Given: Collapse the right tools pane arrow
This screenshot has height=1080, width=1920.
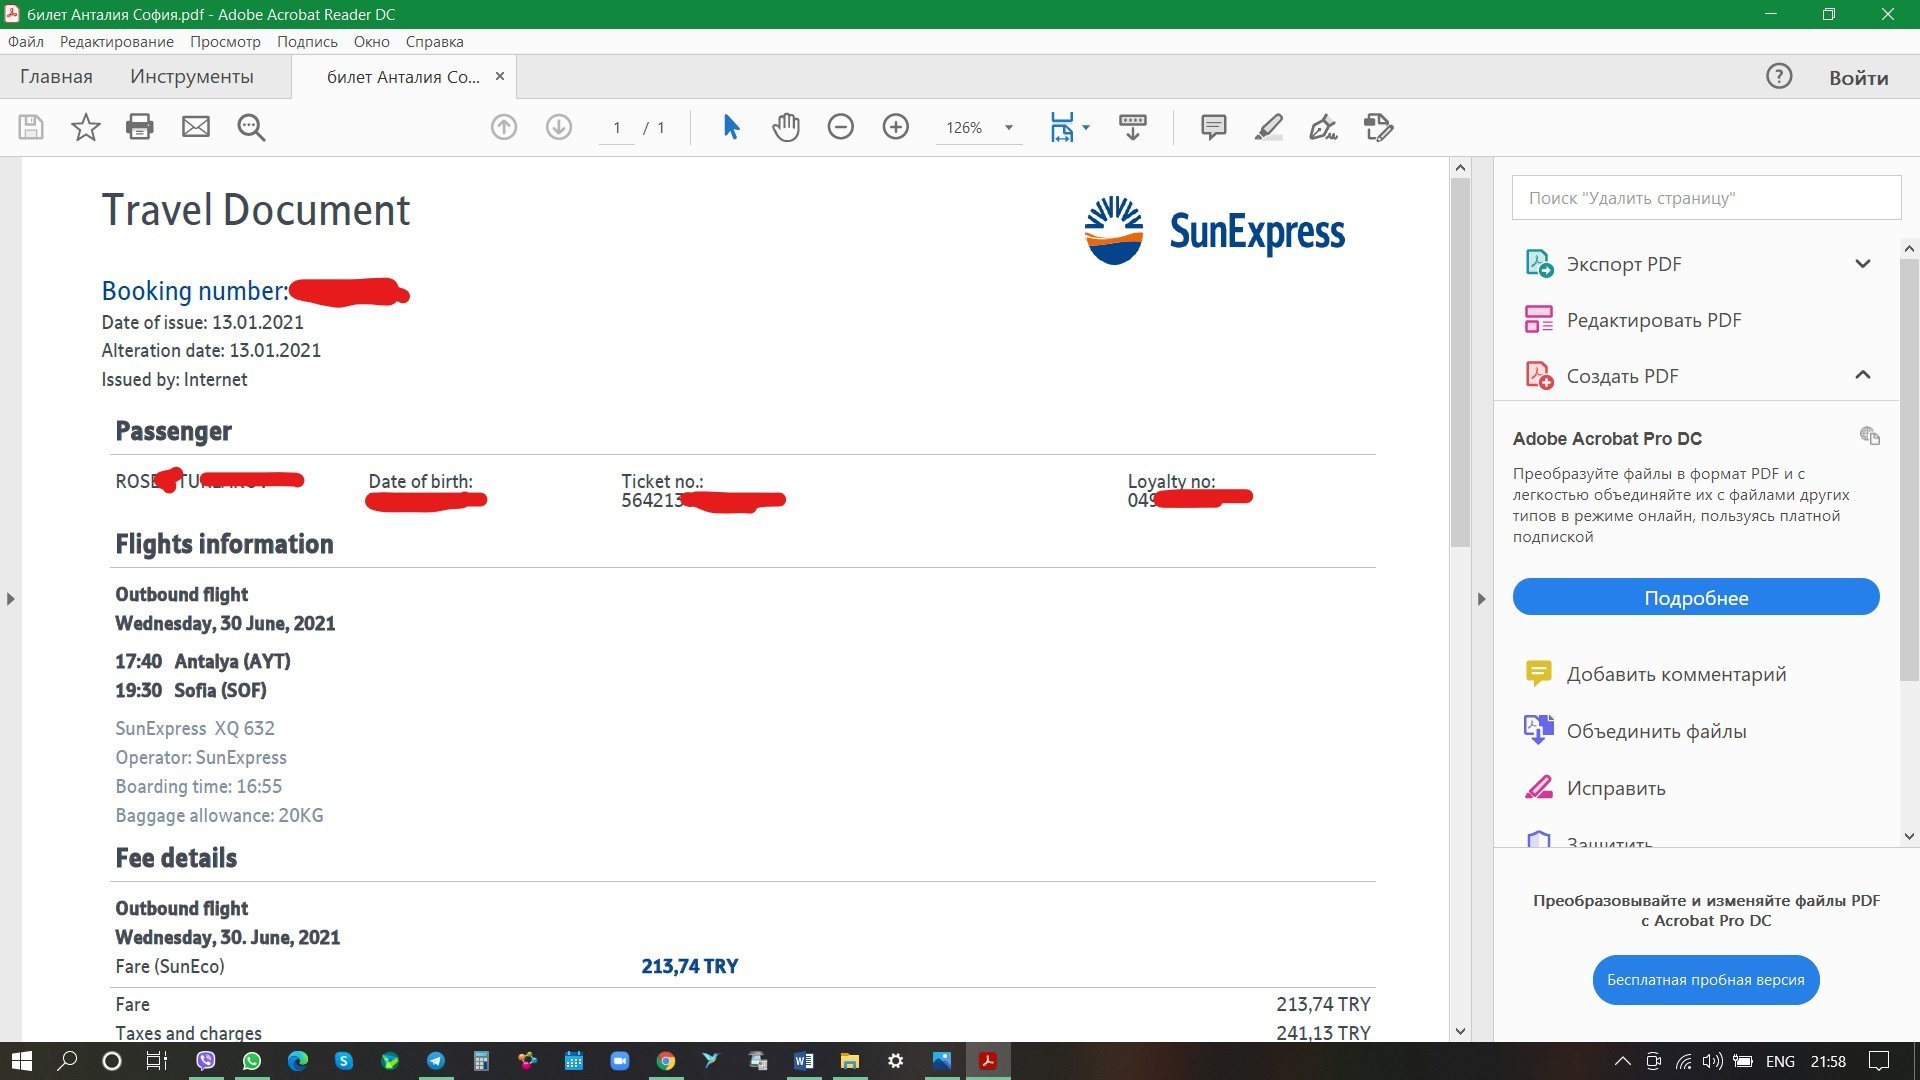Looking at the screenshot, I should coord(1481,599).
